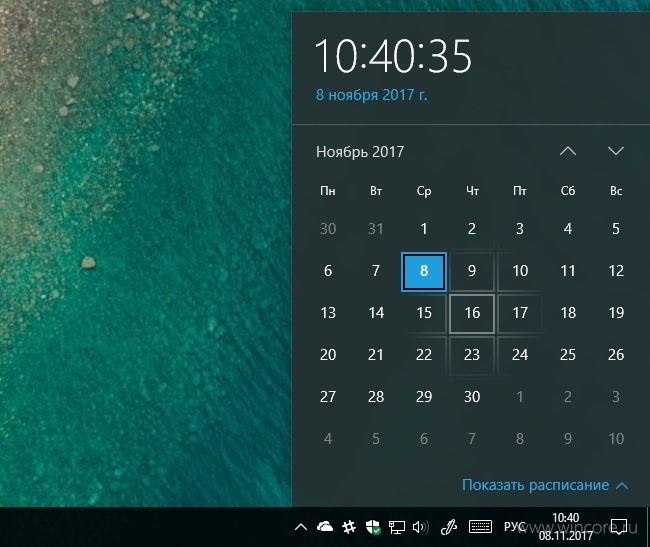
Task: Select November 28 in calendar
Action: 376,397
